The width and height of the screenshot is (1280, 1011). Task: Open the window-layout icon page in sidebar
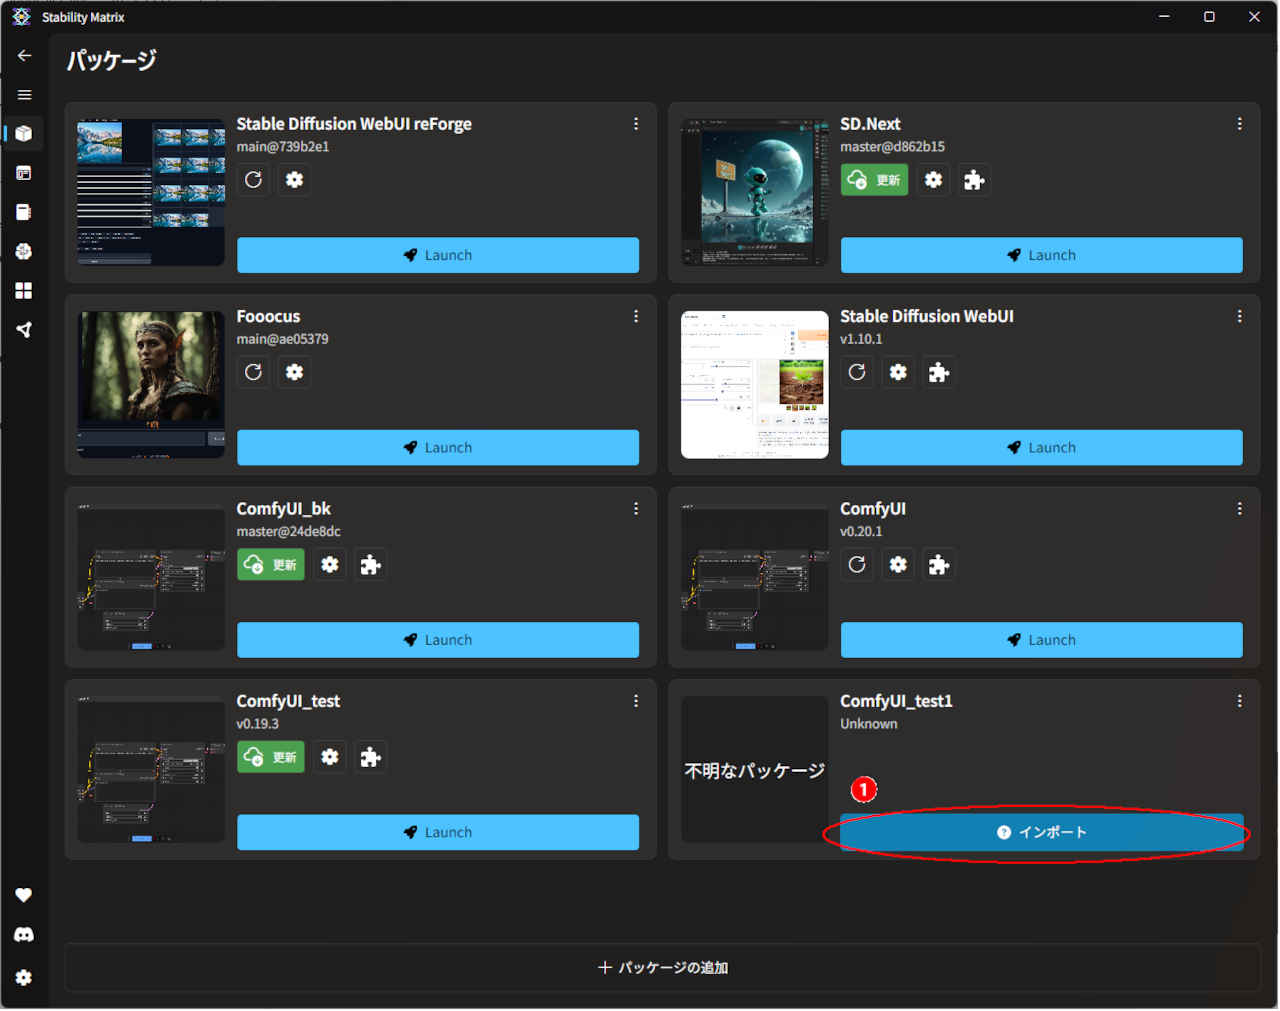[24, 173]
